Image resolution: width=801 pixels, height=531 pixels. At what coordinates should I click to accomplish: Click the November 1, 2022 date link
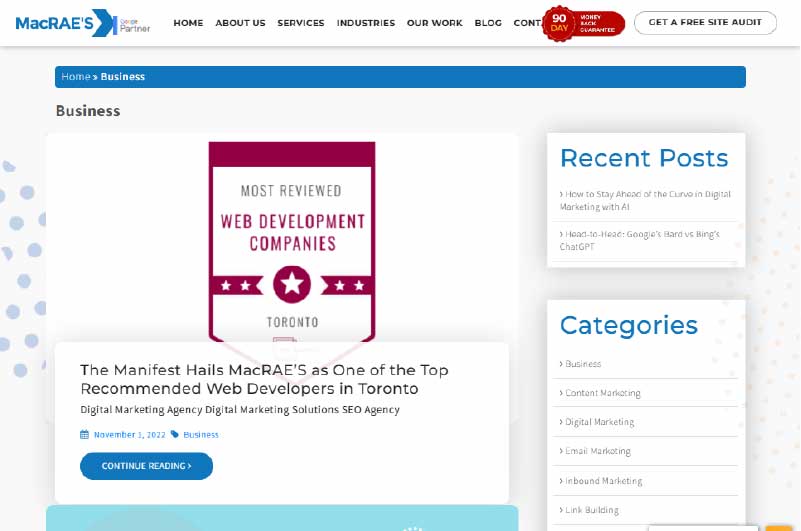coord(130,435)
